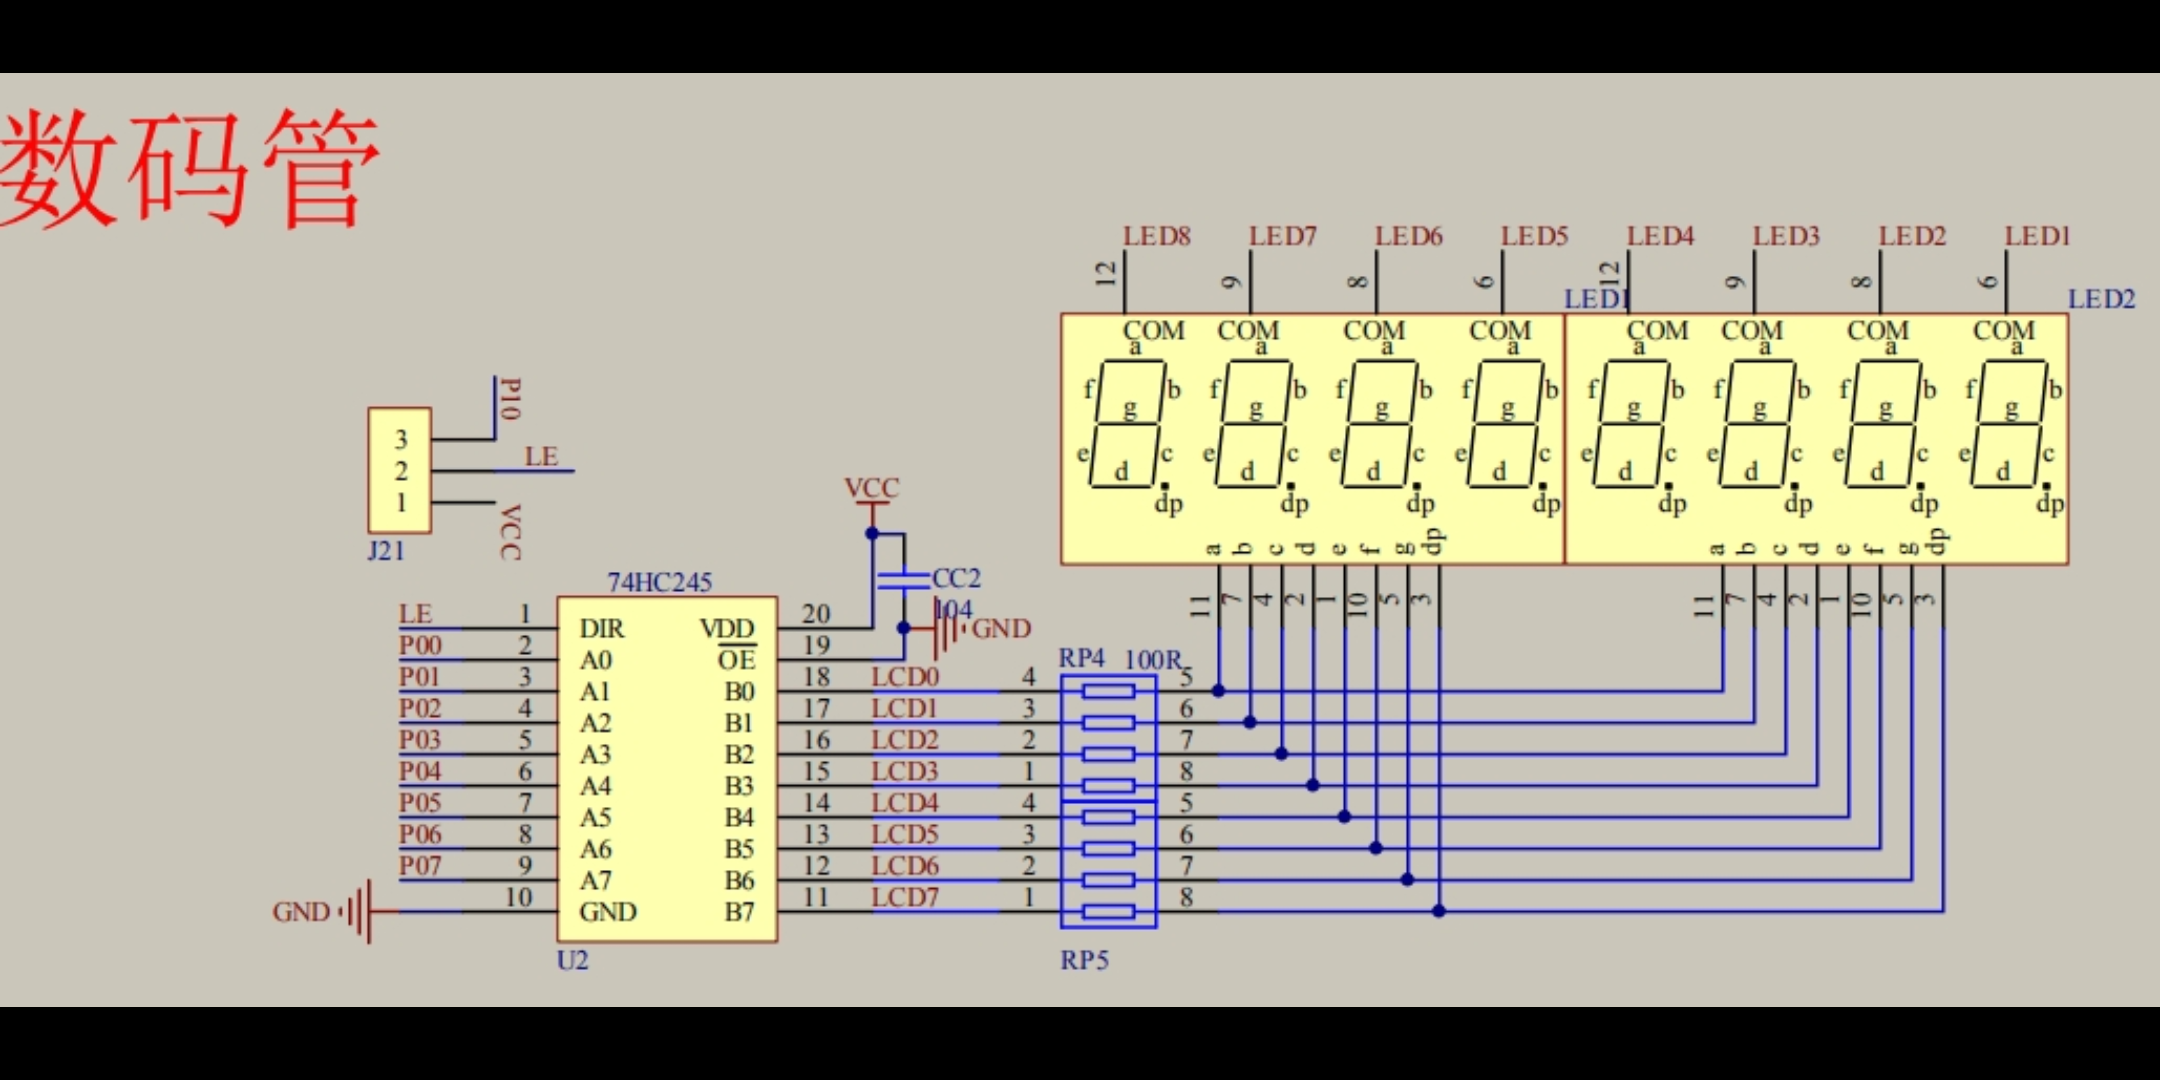This screenshot has width=2160, height=1080.
Task: Select the J21 connector designator label
Action: click(x=386, y=551)
